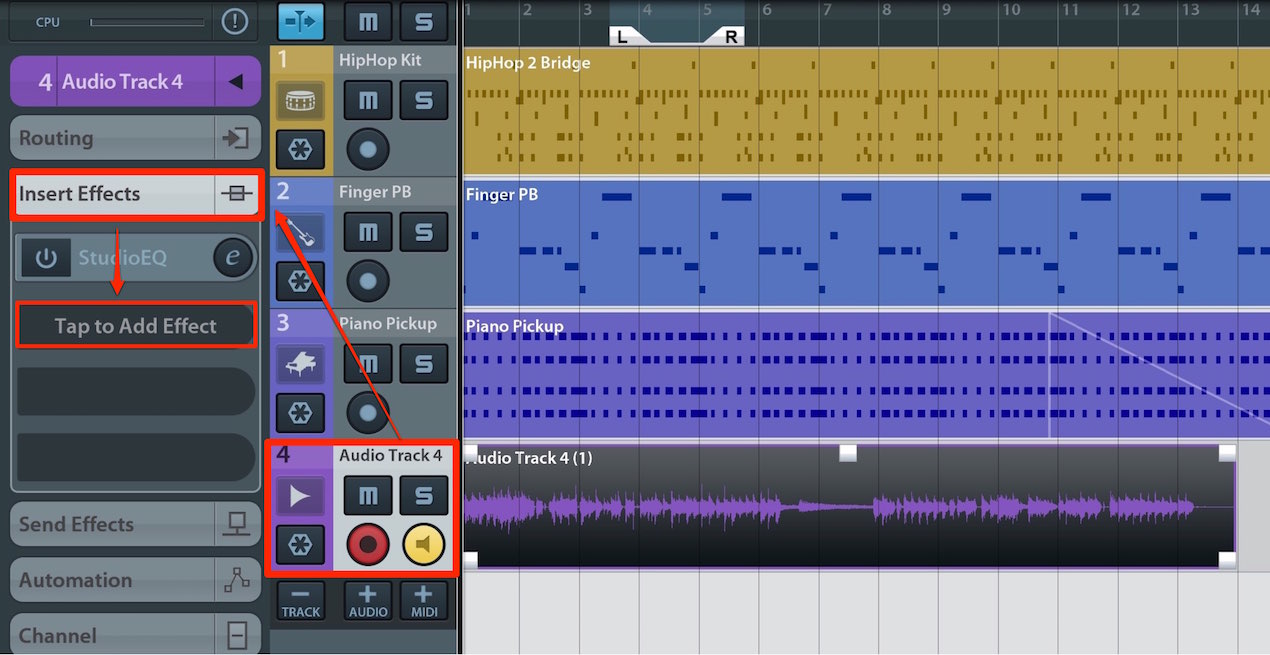Image resolution: width=1270 pixels, height=655 pixels.
Task: Solo Audio Track 4
Action: 424,495
